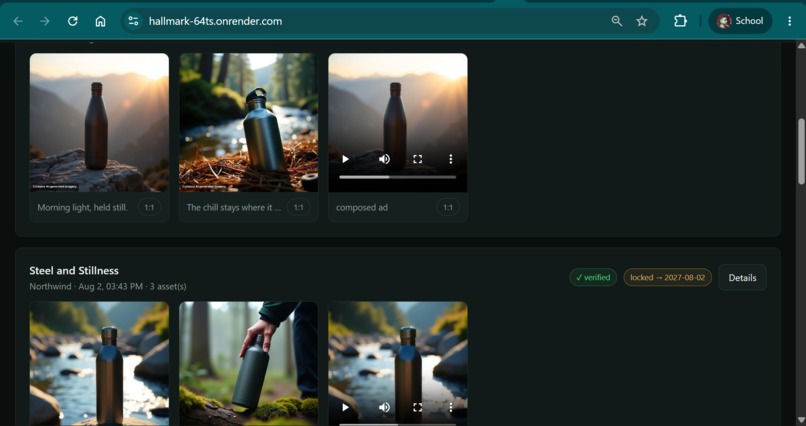This screenshot has height=426, width=806.
Task: Click the 1:1 badge beside composed ad
Action: (448, 208)
